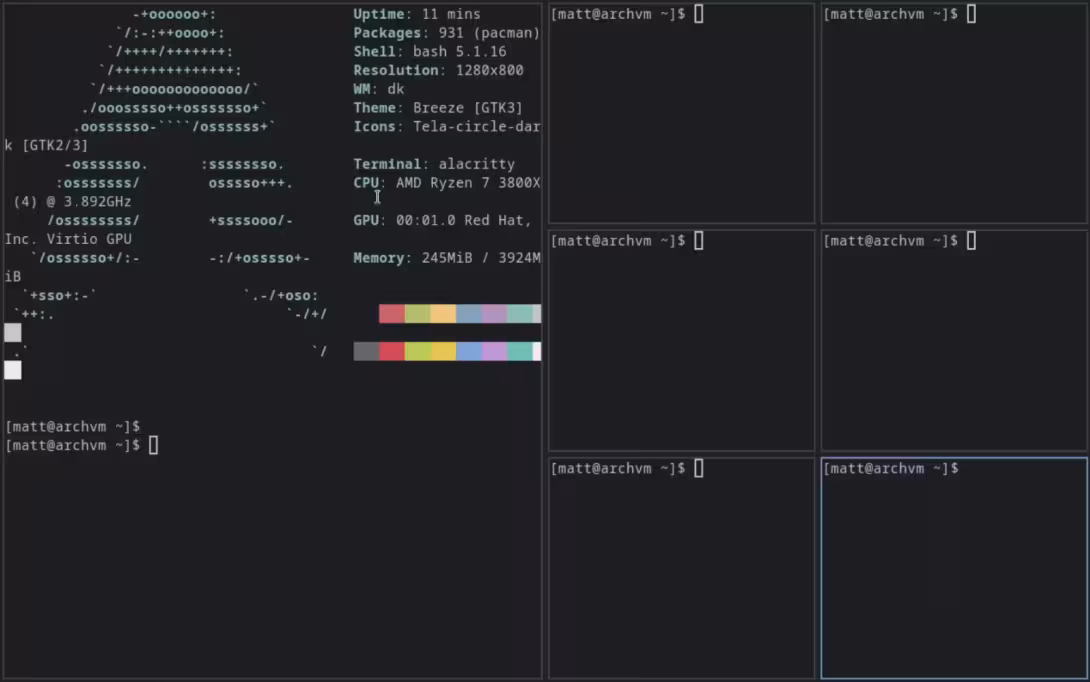Click the '931 (pacman)' package count

coord(489,33)
